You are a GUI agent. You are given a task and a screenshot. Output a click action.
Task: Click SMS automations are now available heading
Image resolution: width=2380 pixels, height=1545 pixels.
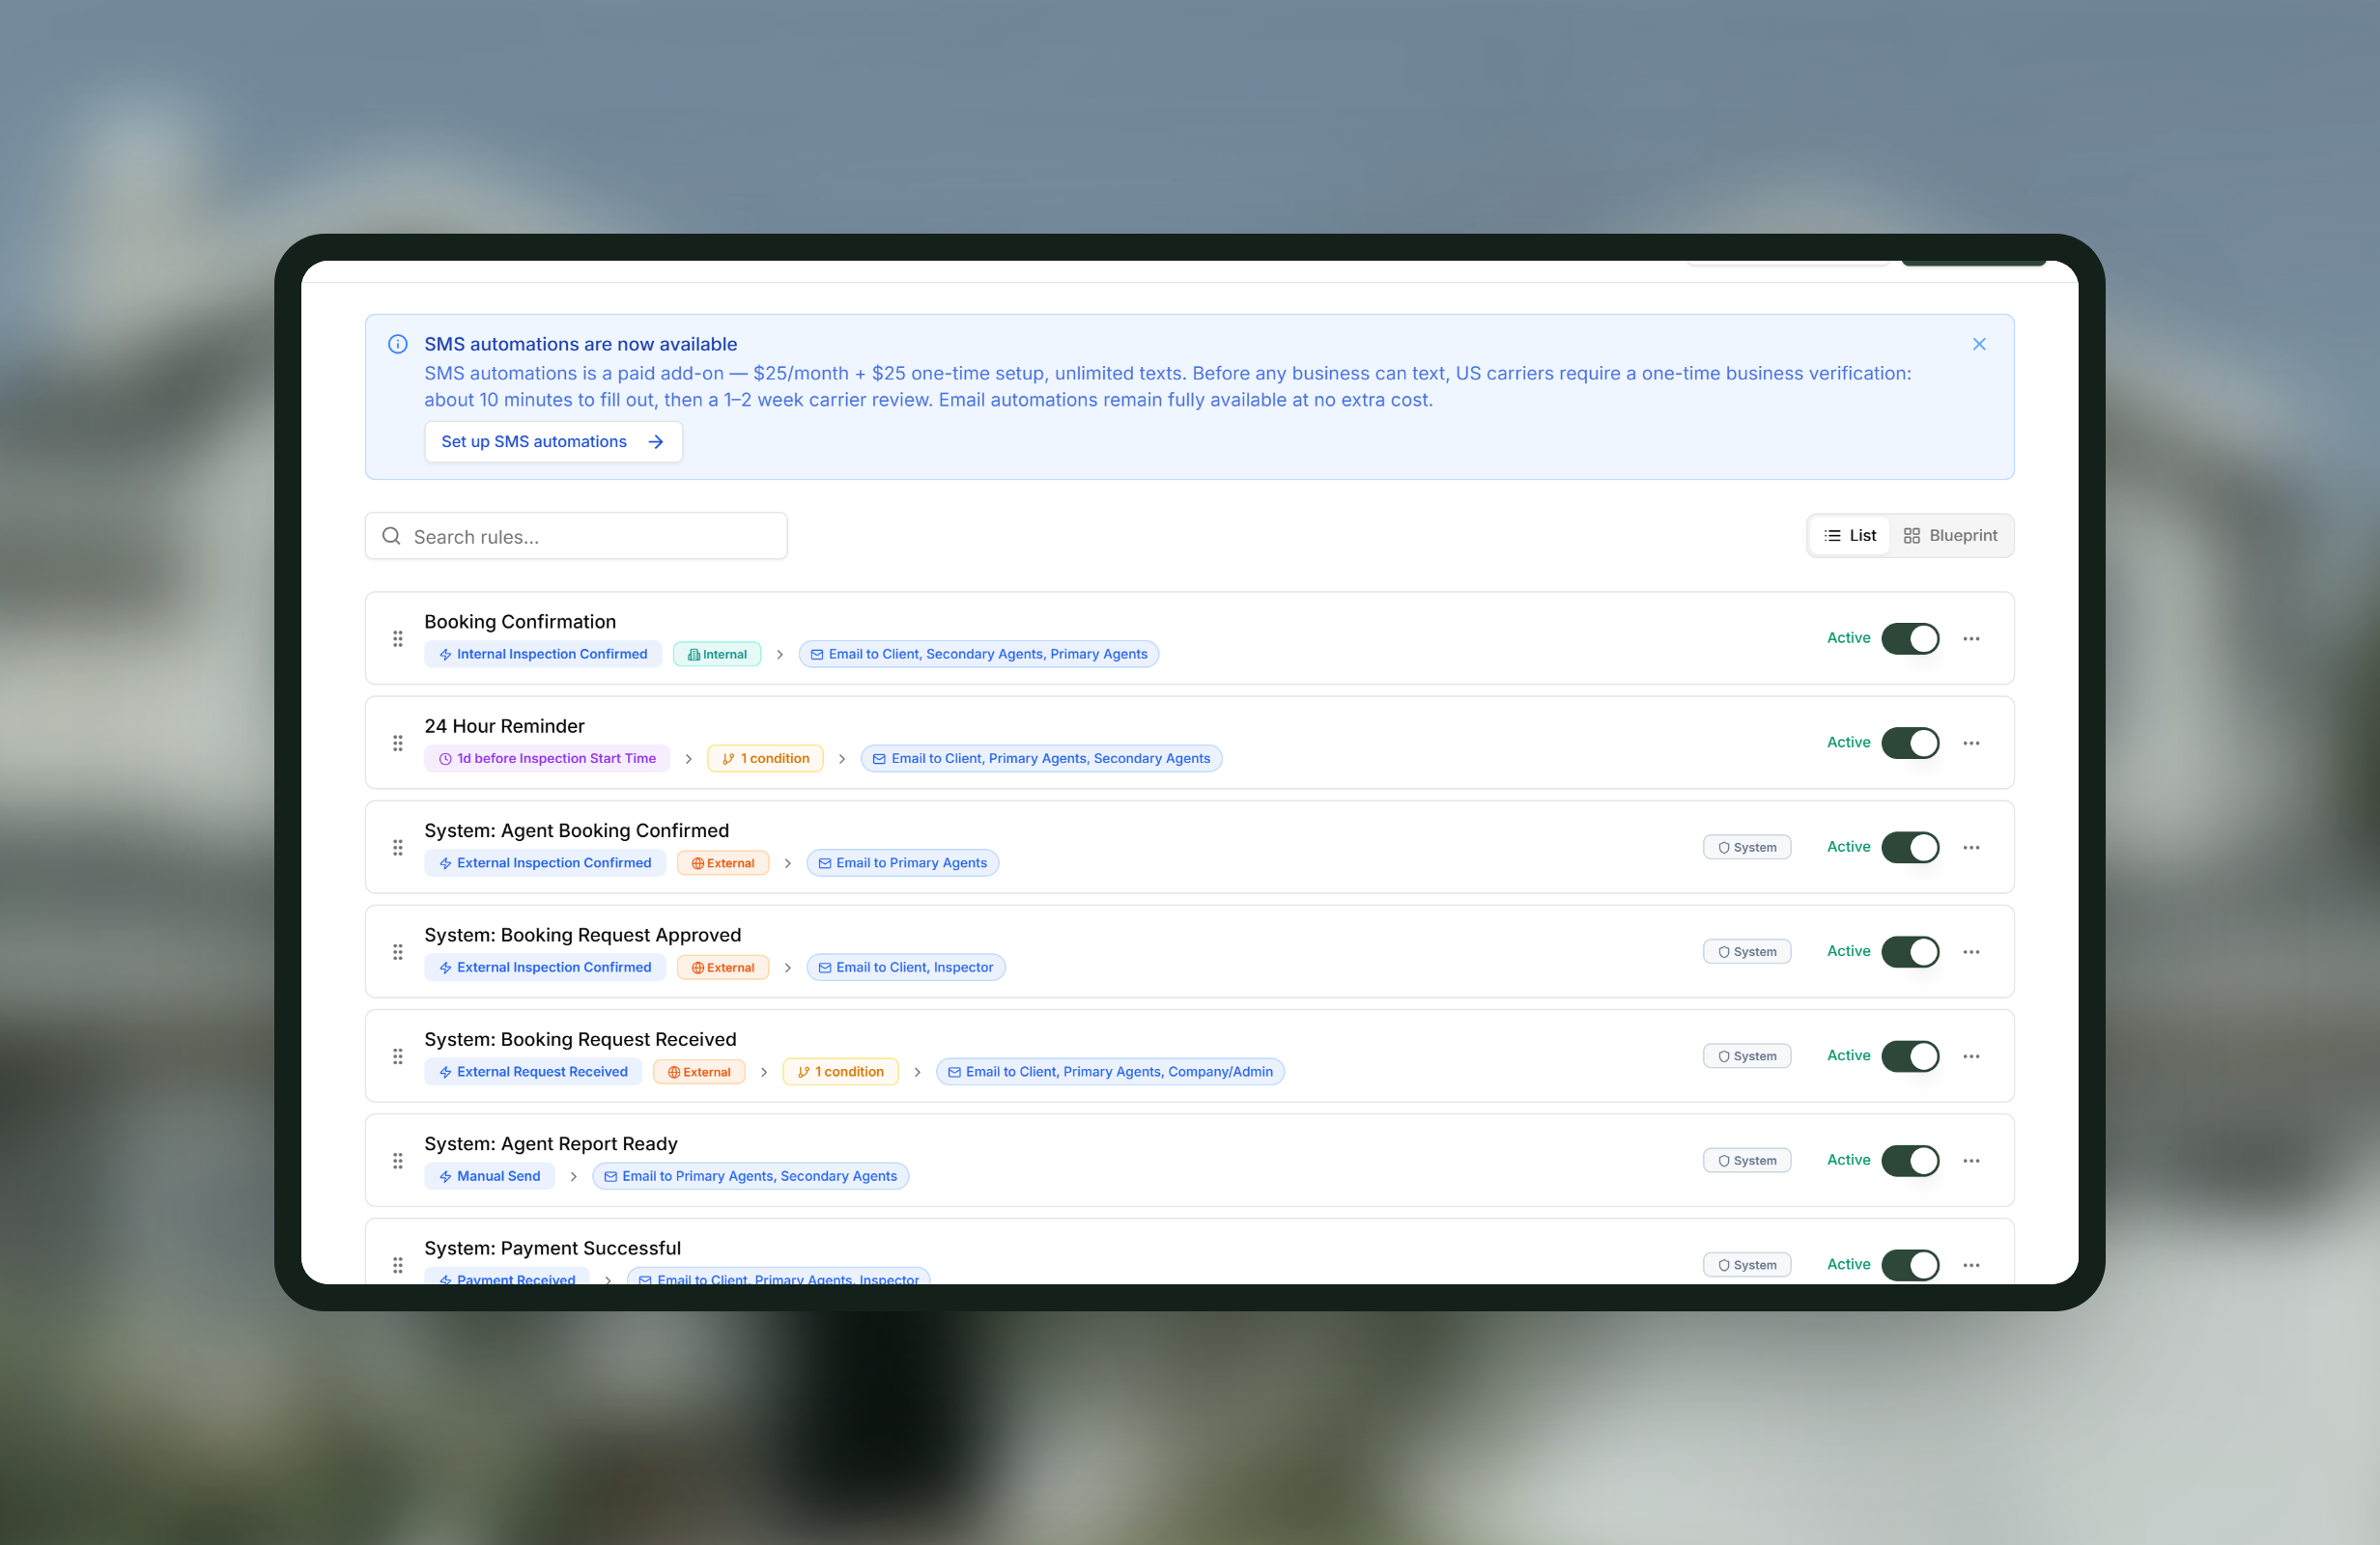tap(580, 344)
